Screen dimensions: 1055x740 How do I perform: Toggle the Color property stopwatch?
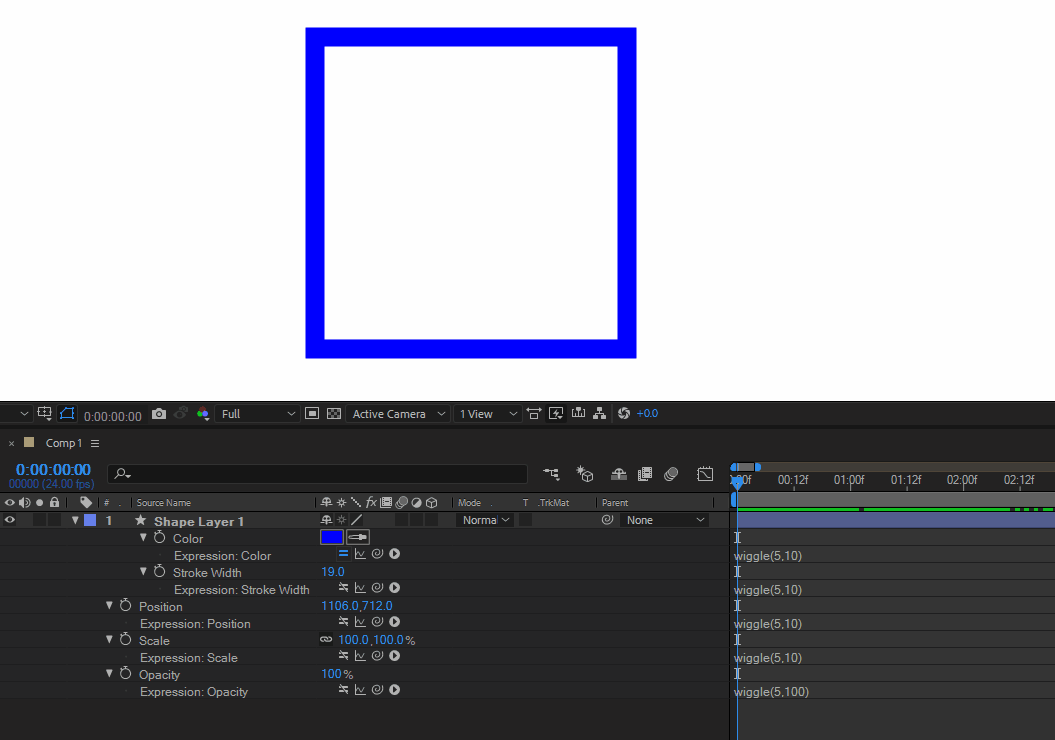[159, 537]
